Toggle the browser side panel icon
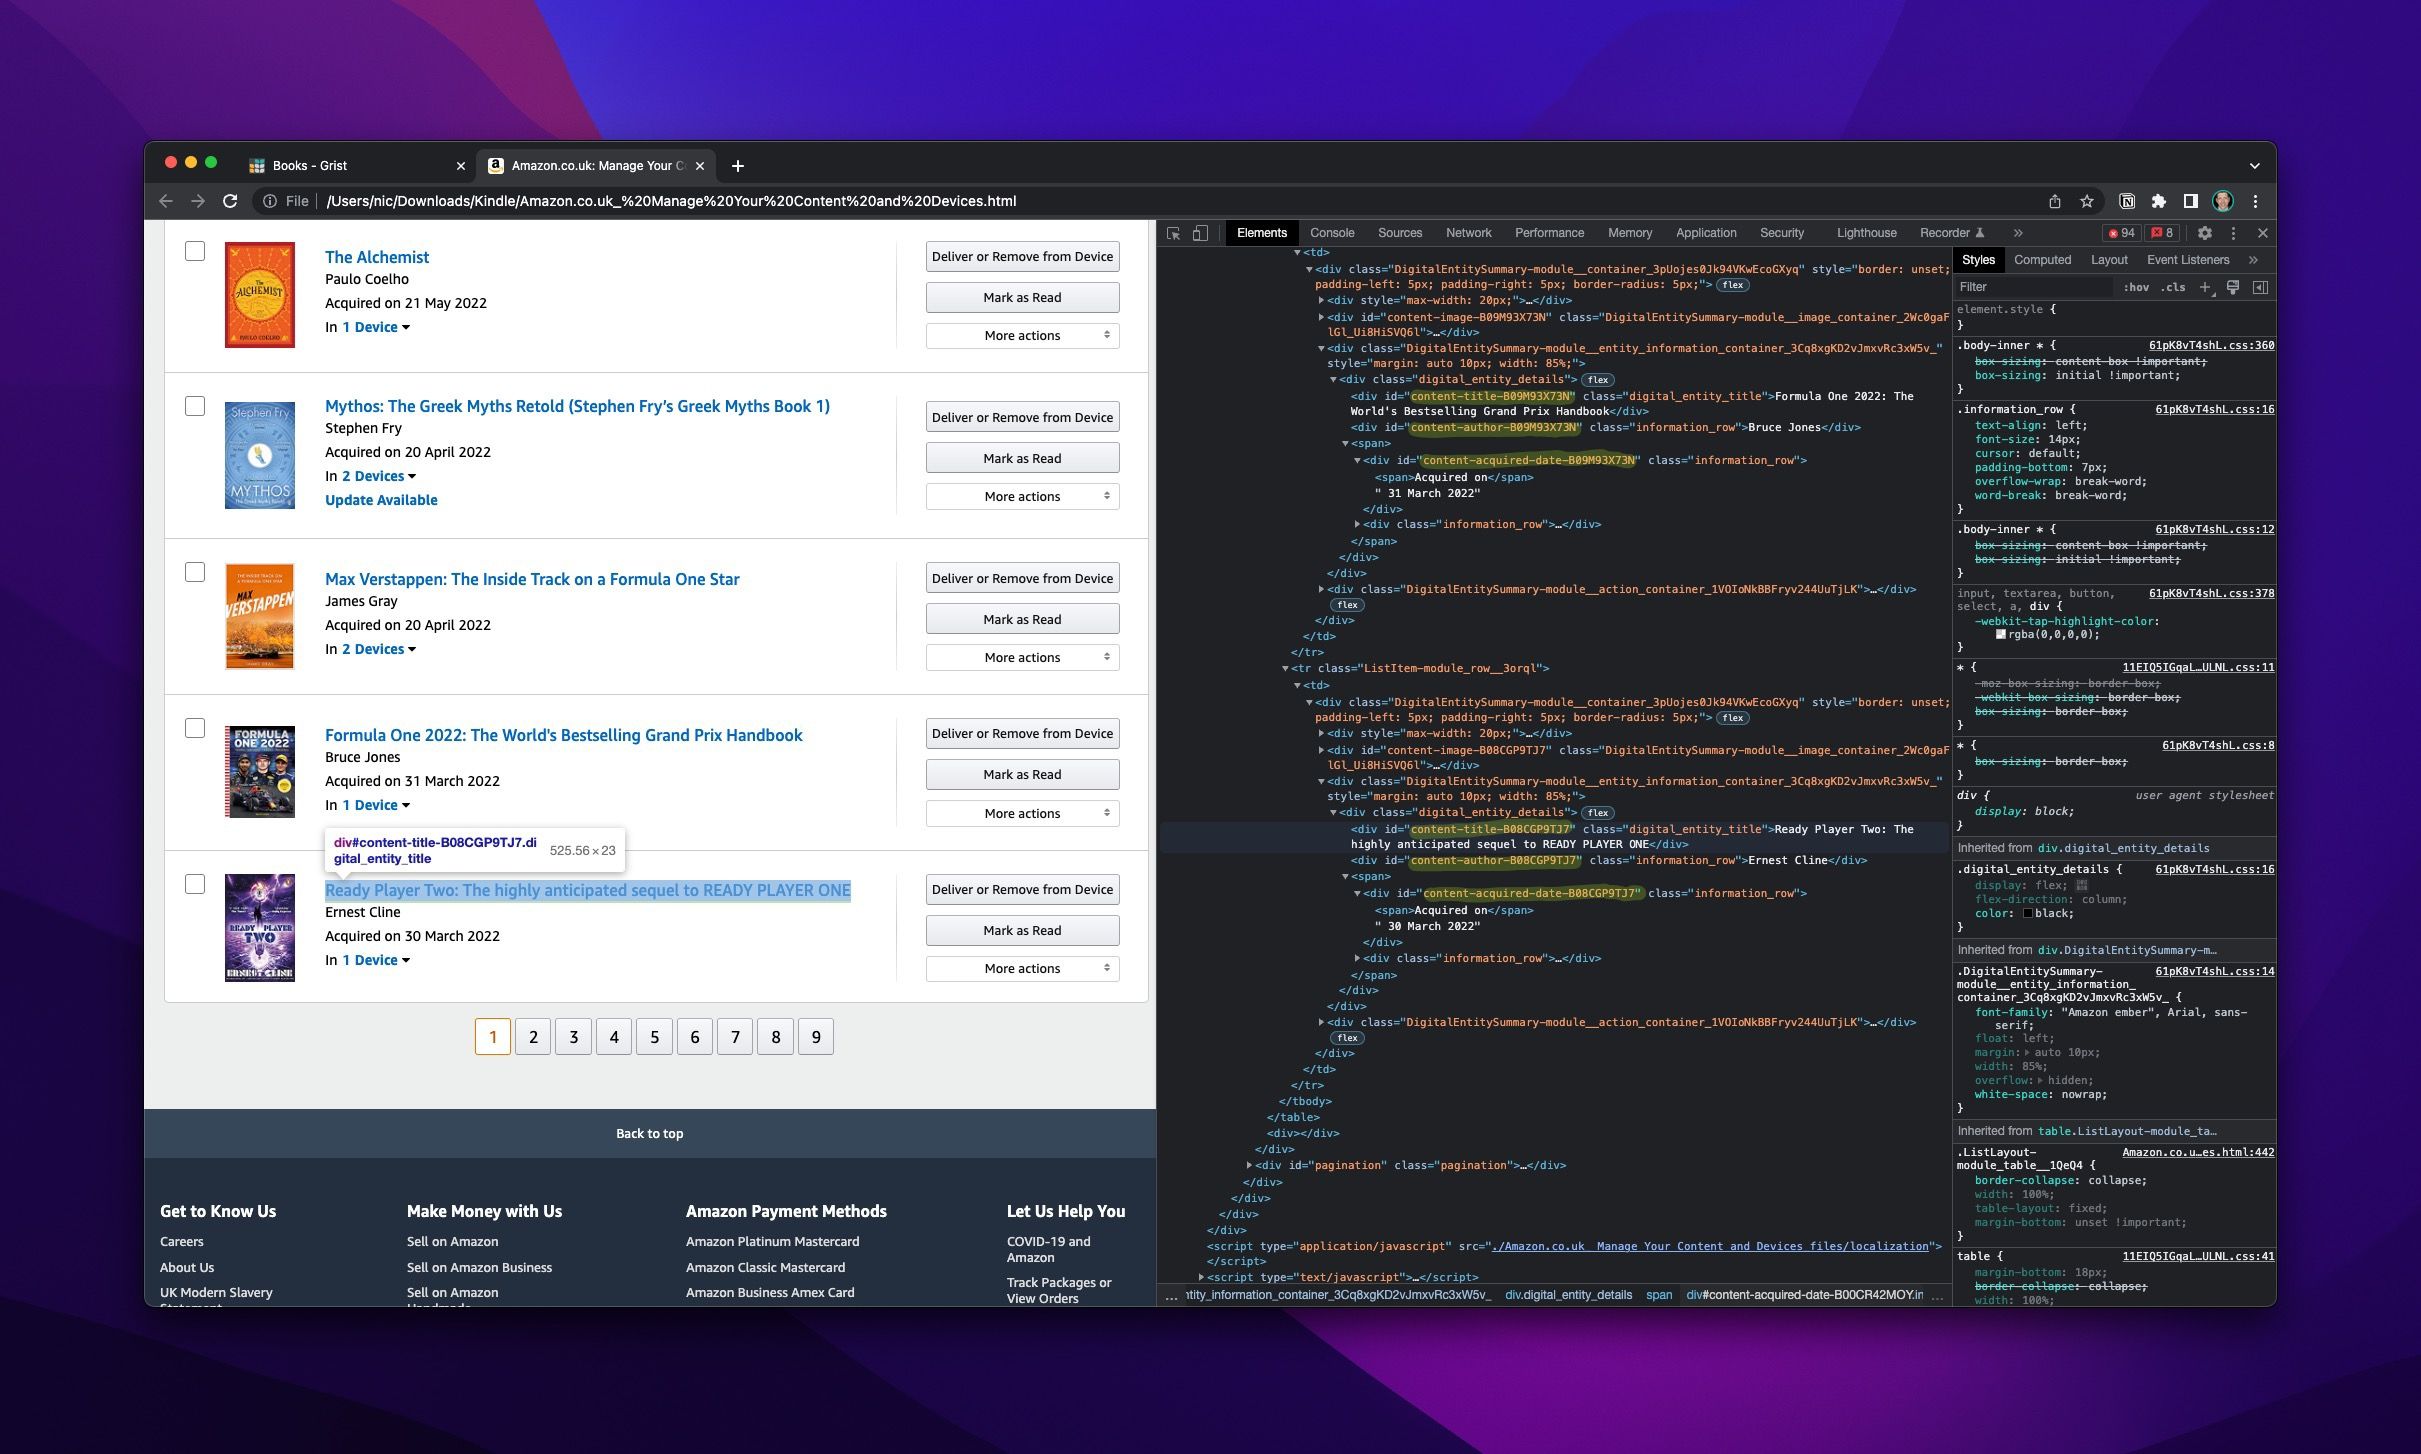Image resolution: width=2421 pixels, height=1454 pixels. 2190,201
